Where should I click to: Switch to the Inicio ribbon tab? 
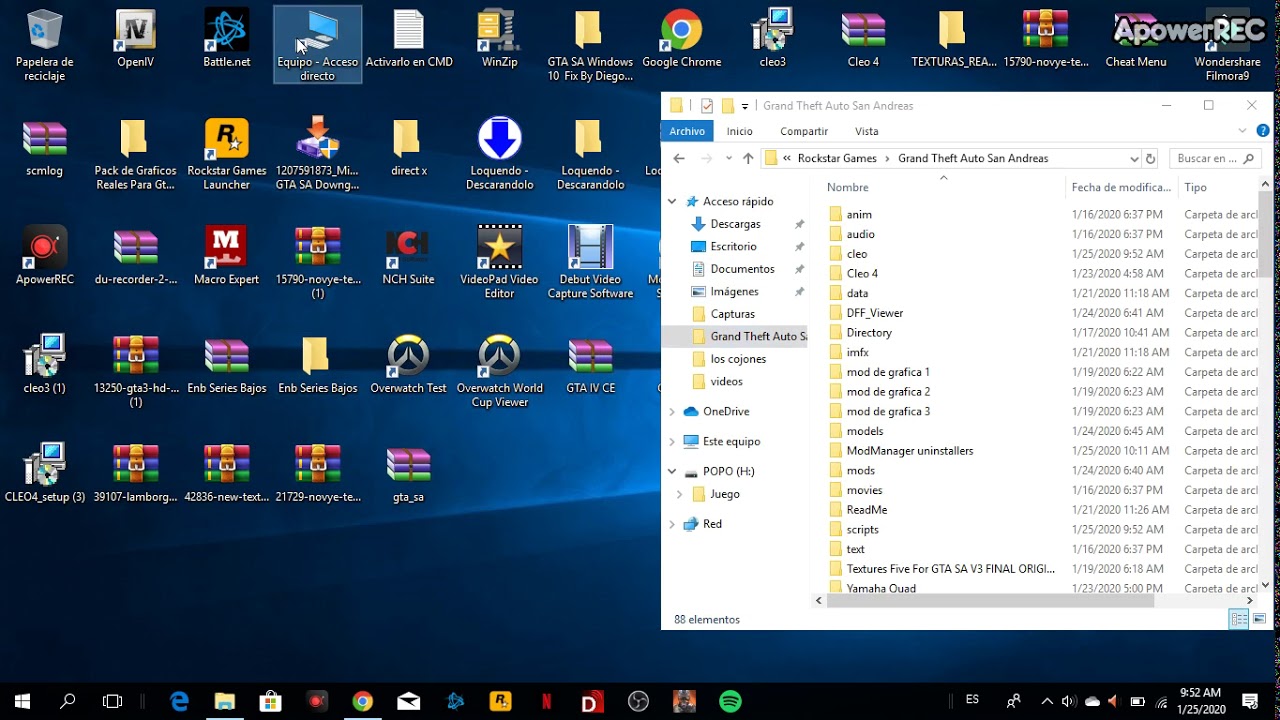(x=740, y=131)
